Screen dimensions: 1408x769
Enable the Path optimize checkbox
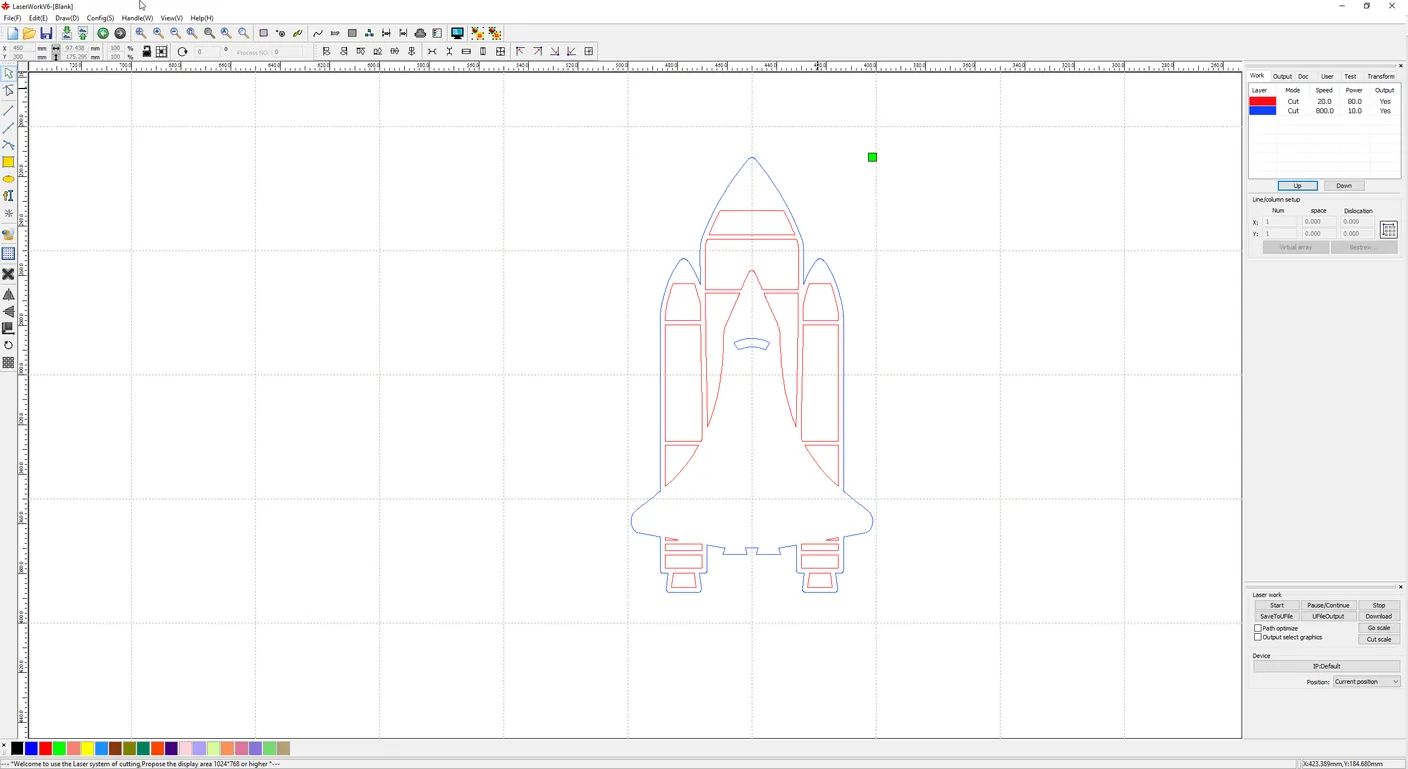(x=1258, y=628)
